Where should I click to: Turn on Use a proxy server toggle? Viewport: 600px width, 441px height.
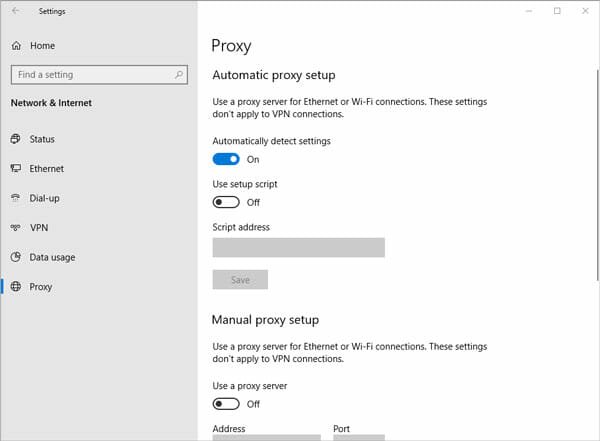click(226, 404)
